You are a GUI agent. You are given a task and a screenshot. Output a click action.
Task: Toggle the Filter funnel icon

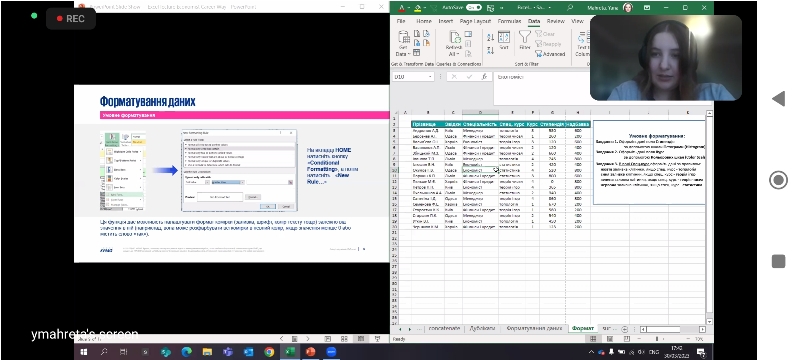point(524,36)
